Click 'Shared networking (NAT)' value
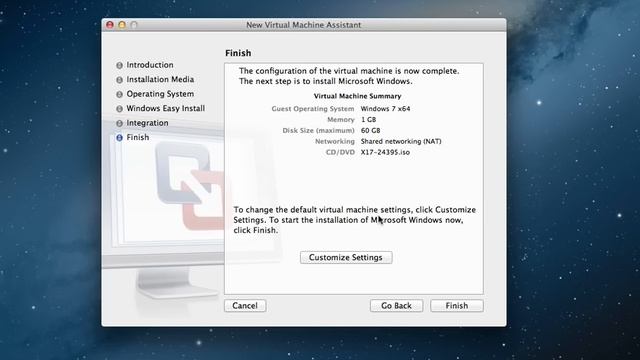640x360 pixels. pyautogui.click(x=401, y=141)
